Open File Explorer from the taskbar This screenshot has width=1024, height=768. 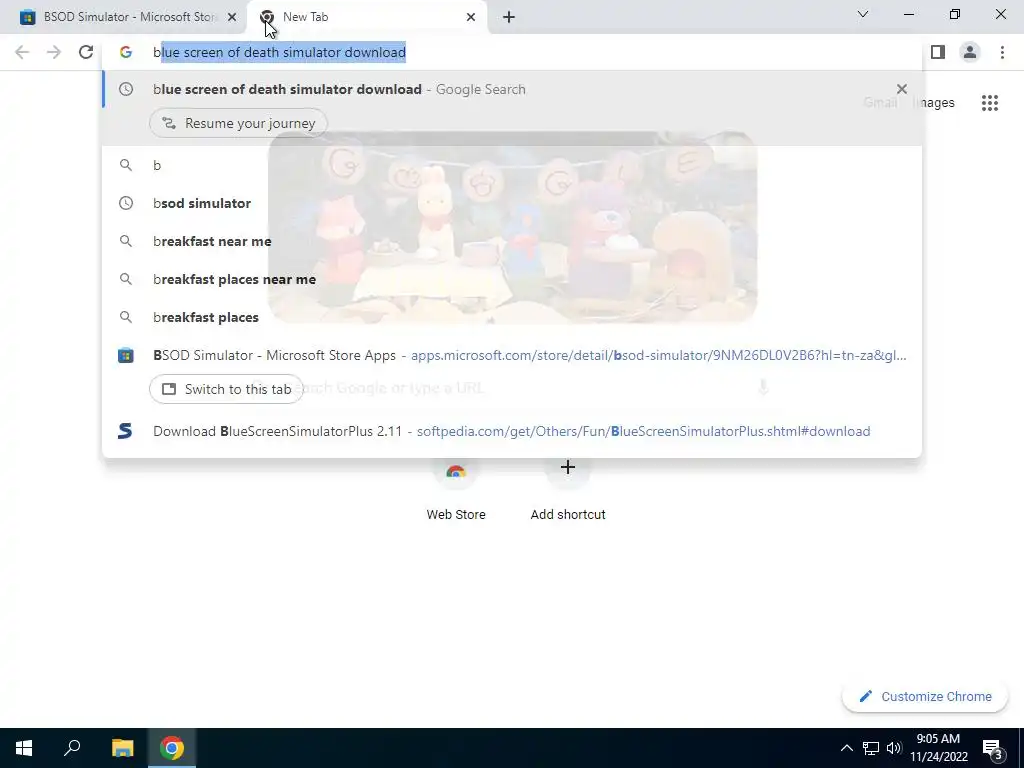(122, 748)
